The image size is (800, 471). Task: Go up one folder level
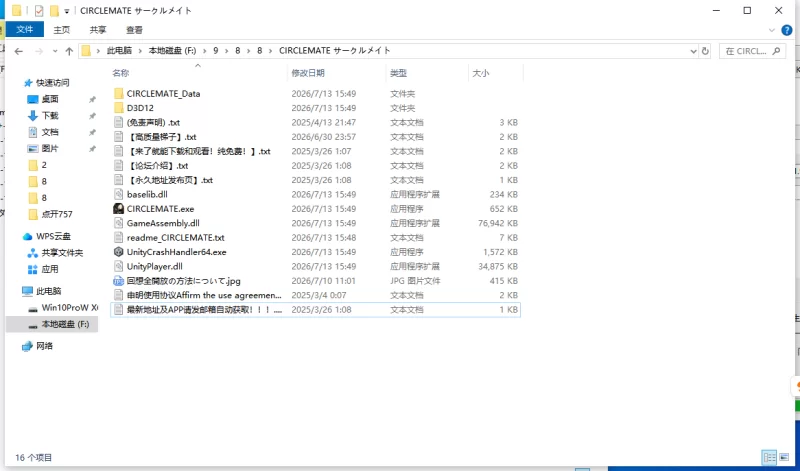[69, 51]
